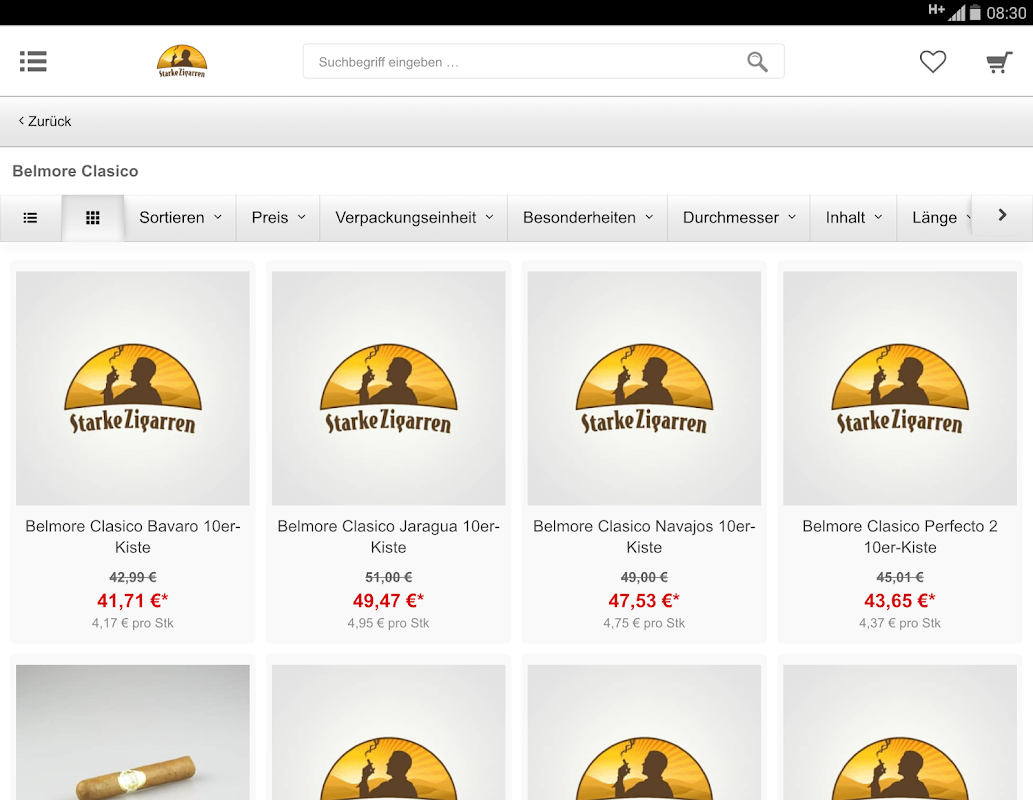1033x800 pixels.
Task: Open the cigar photo product thumbnail
Action: point(132,732)
